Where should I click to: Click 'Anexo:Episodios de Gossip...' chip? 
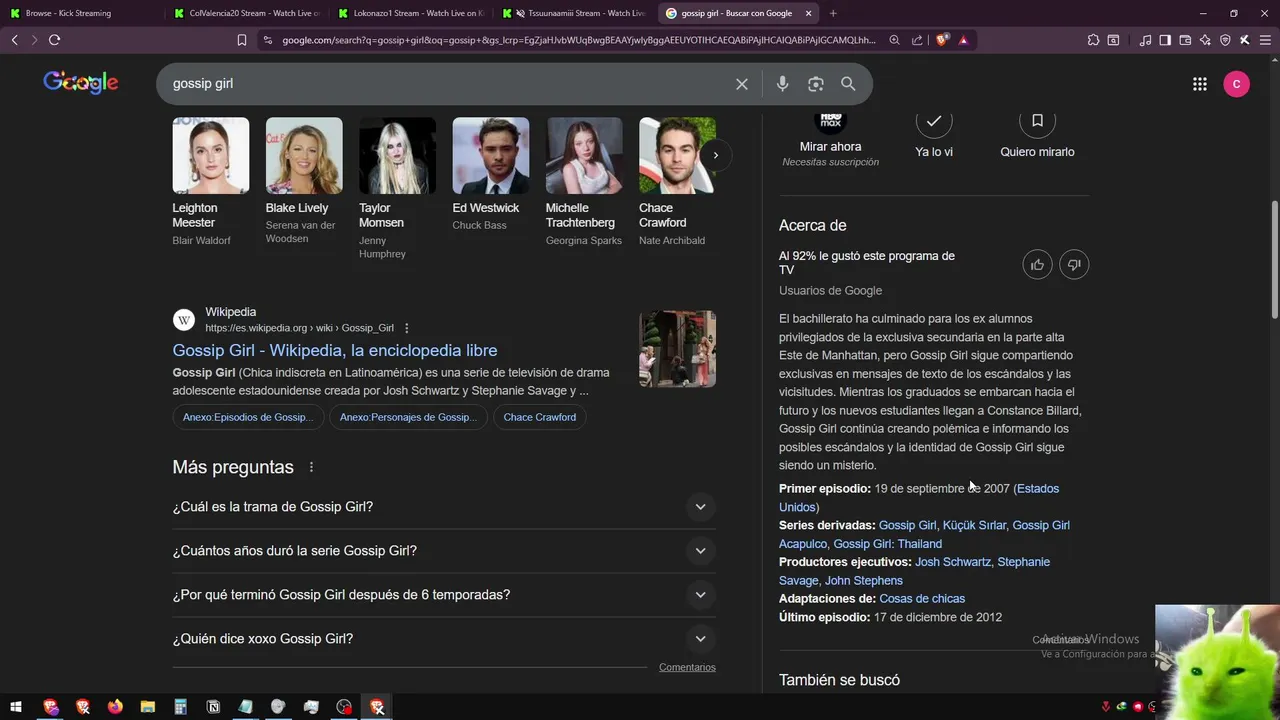[x=248, y=417]
